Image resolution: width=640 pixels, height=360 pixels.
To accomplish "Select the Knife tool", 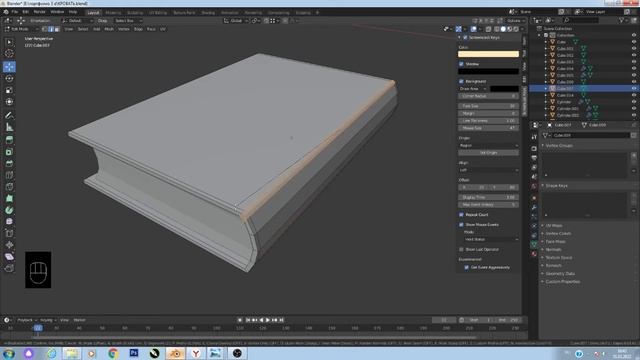I will pyautogui.click(x=9, y=187).
